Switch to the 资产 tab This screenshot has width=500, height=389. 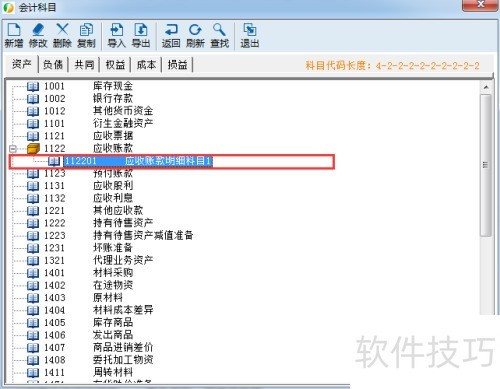pos(22,64)
